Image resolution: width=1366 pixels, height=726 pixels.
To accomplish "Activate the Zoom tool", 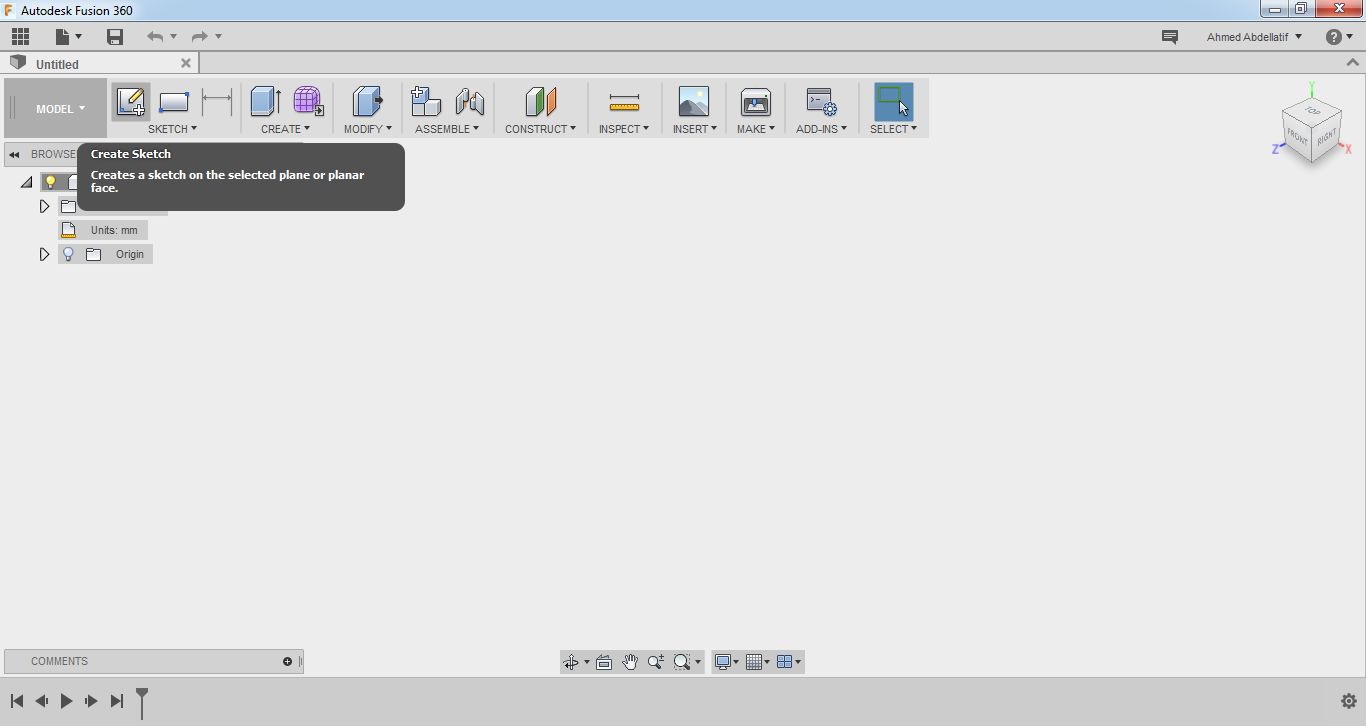I will [656, 661].
